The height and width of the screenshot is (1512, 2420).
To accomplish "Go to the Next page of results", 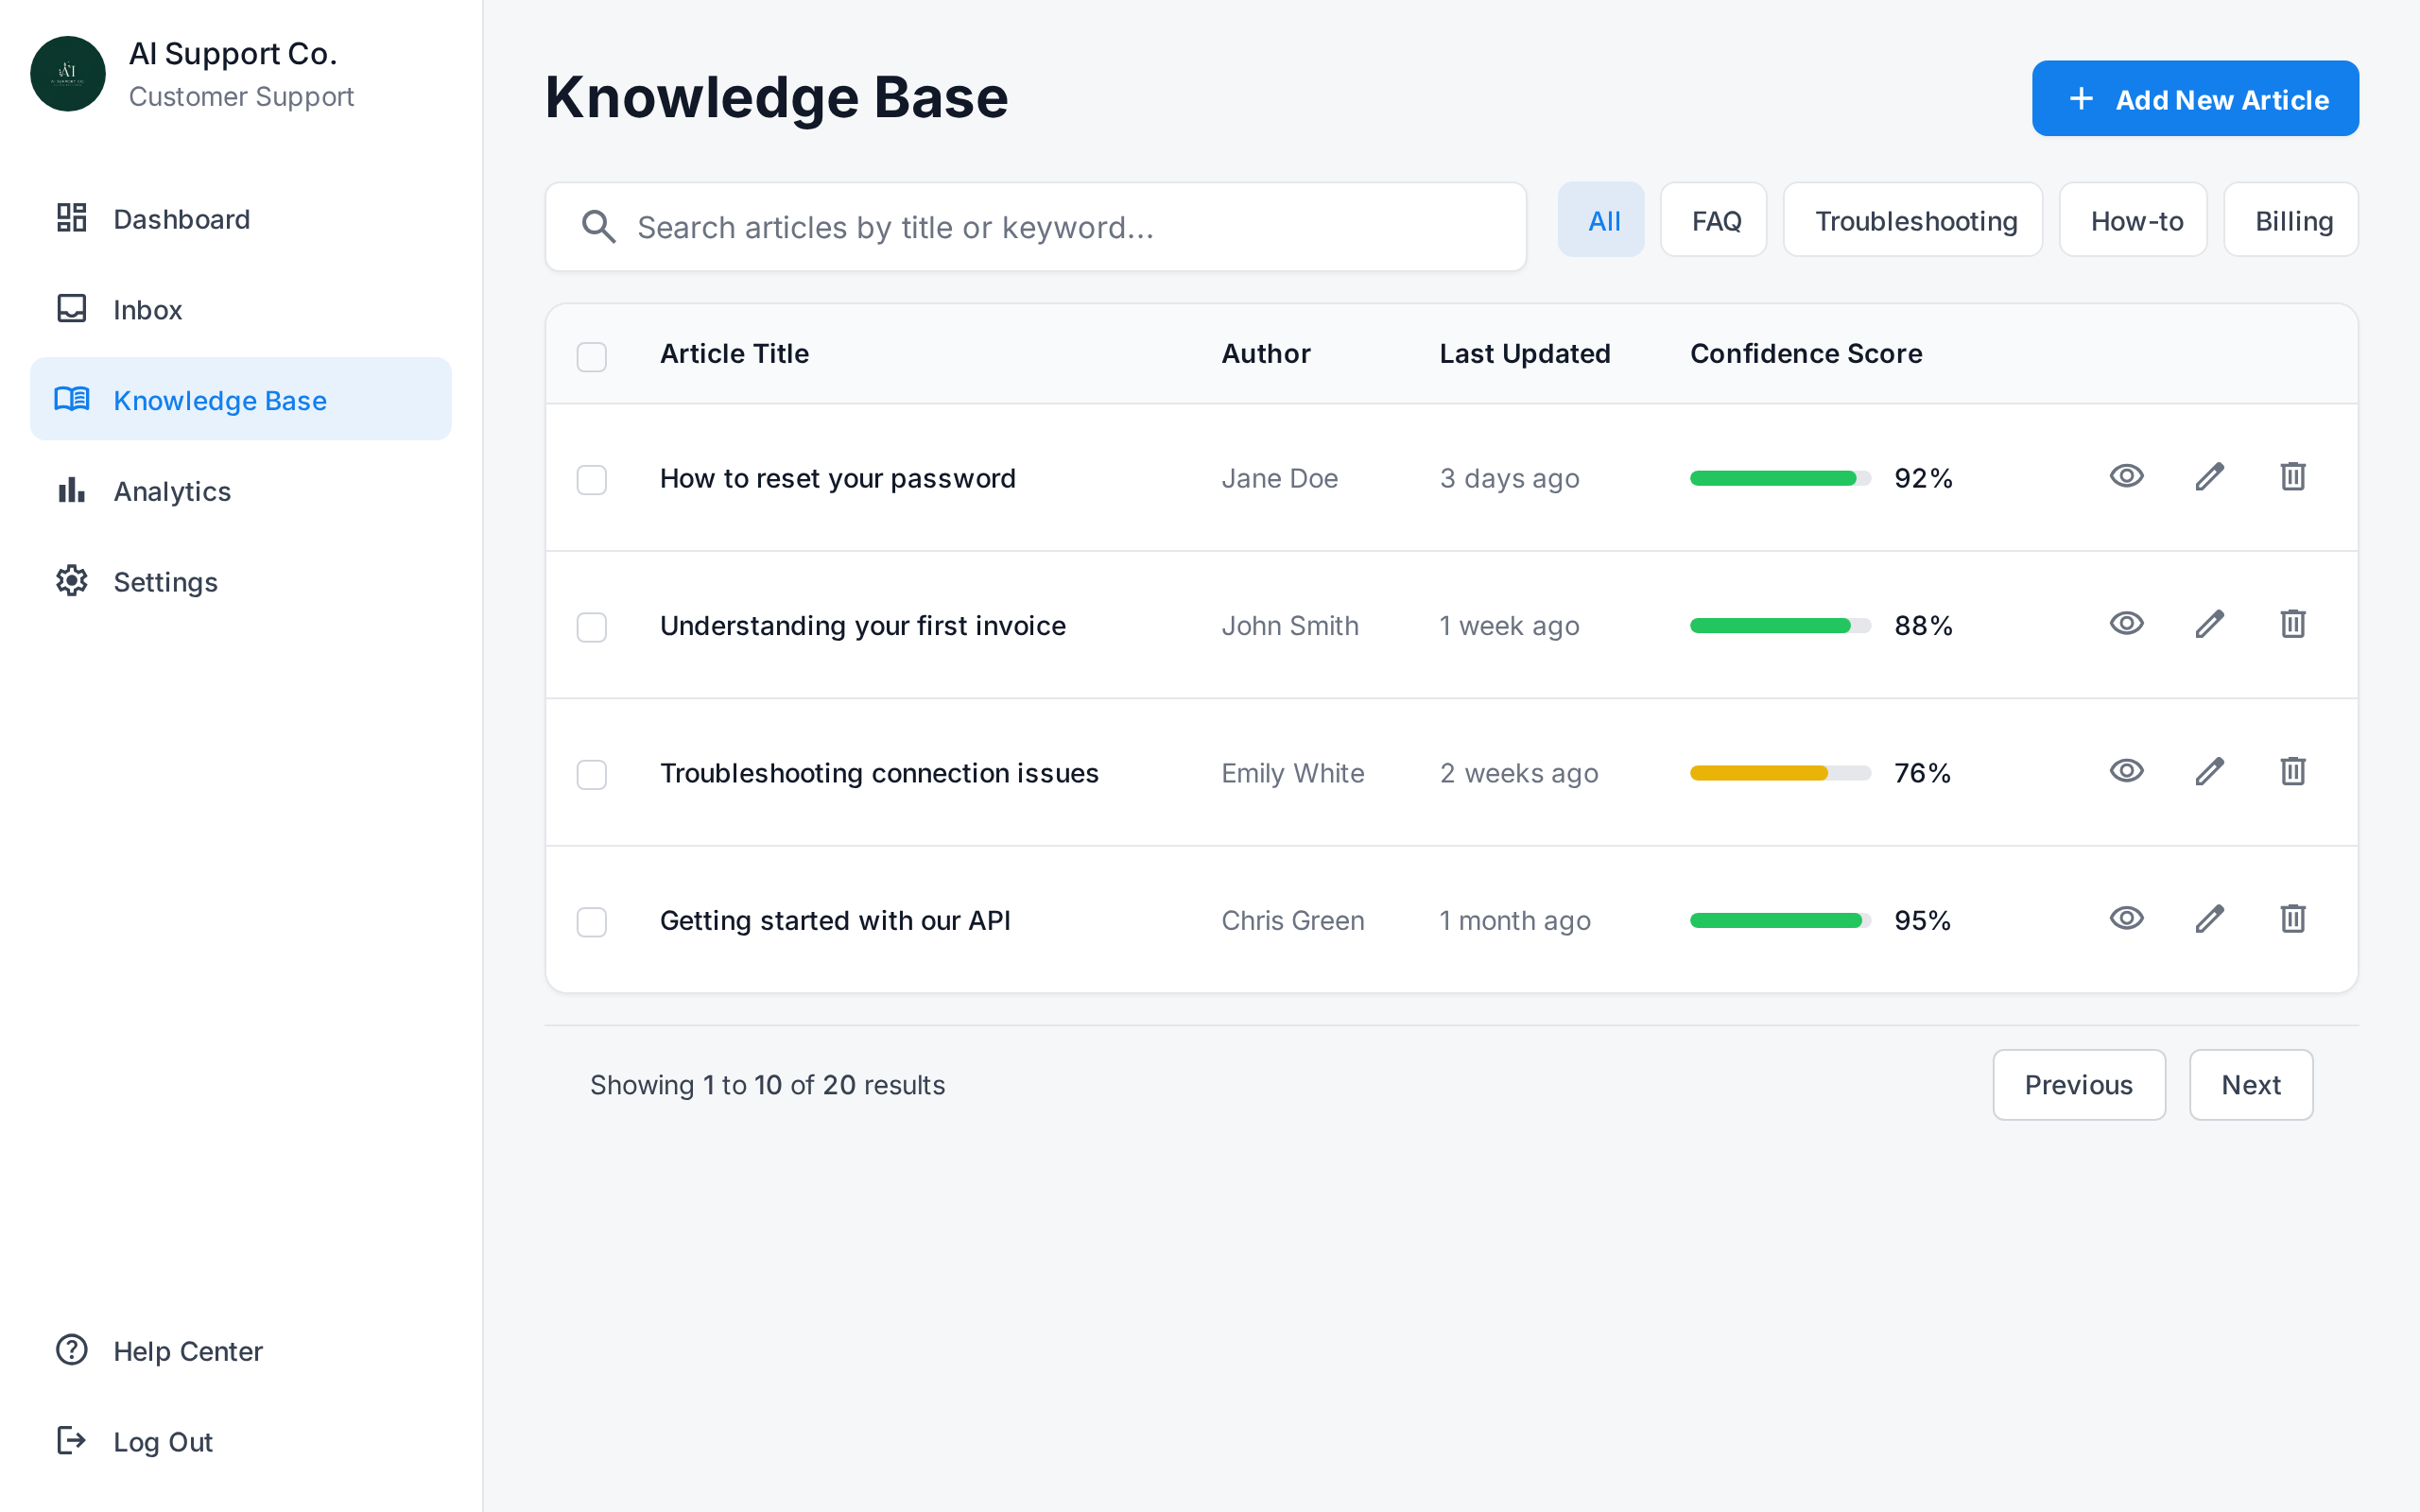I will (2251, 1084).
